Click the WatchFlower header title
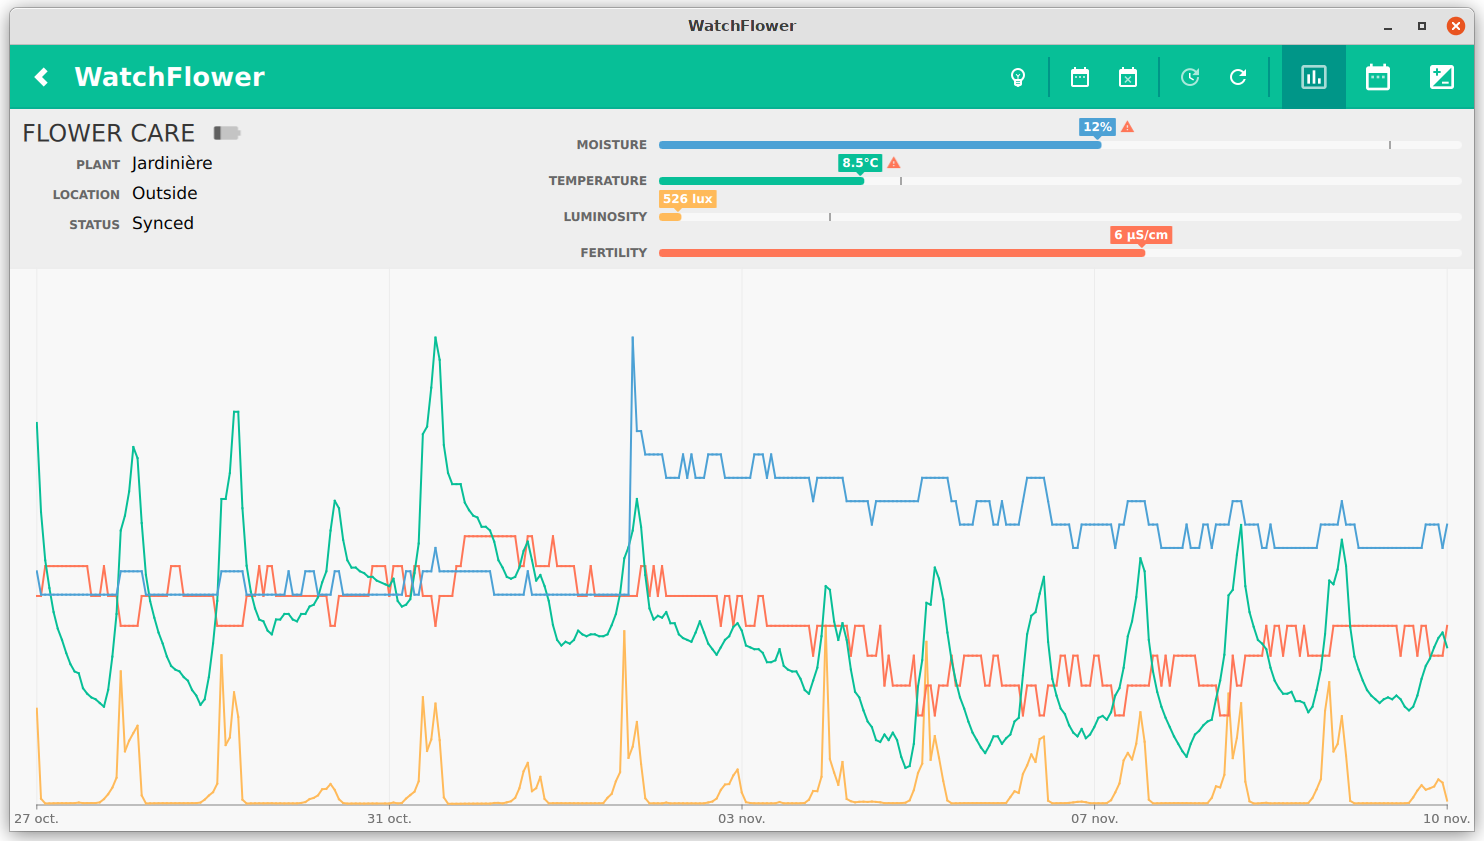 click(170, 77)
